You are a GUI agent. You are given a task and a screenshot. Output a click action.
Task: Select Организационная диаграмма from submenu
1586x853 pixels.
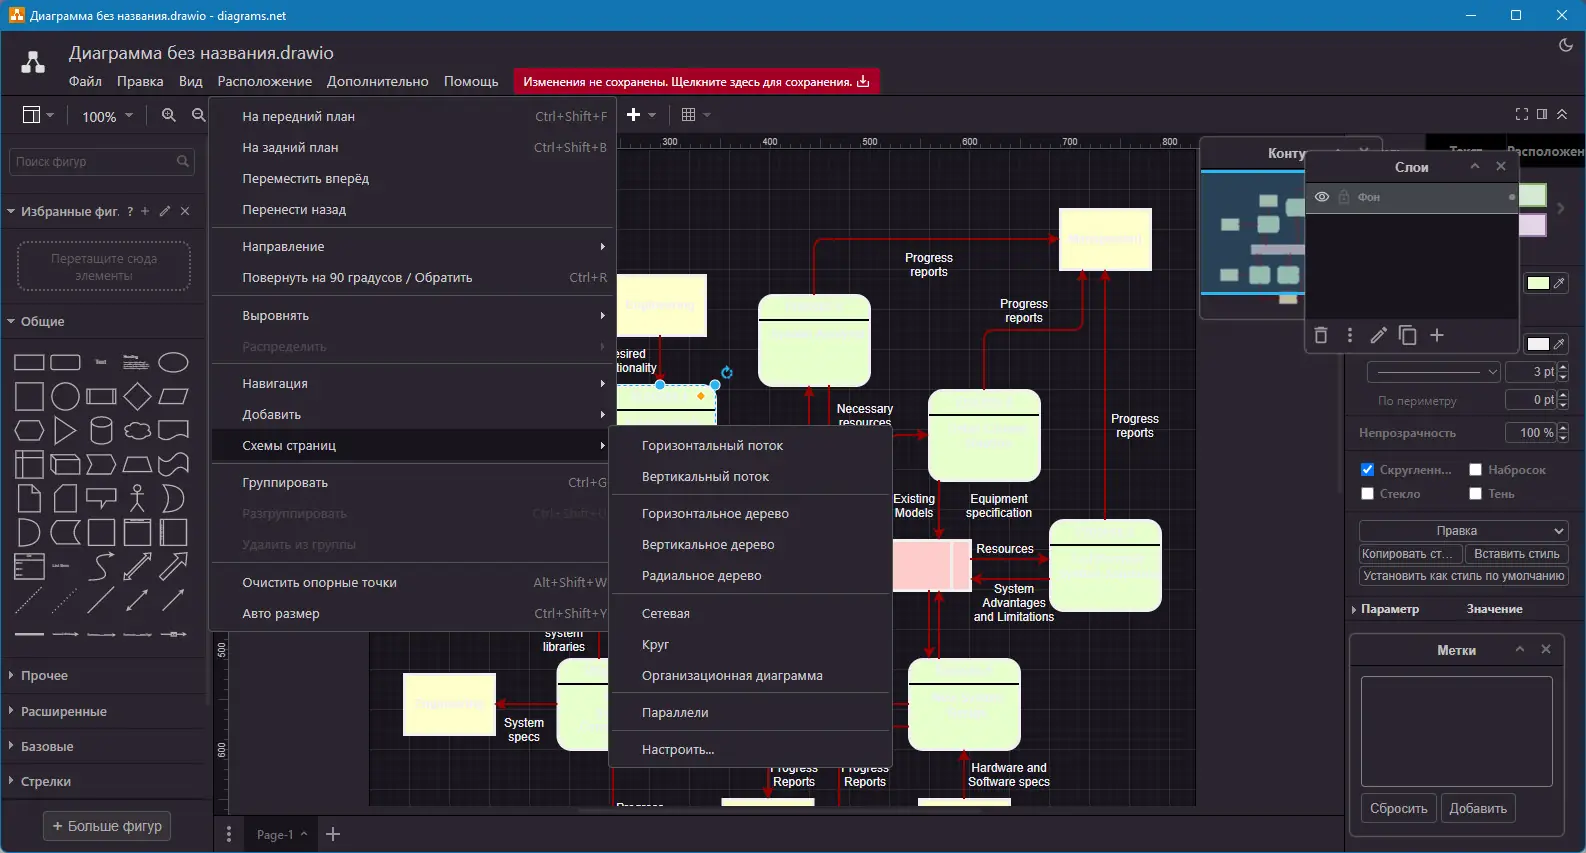click(x=732, y=676)
